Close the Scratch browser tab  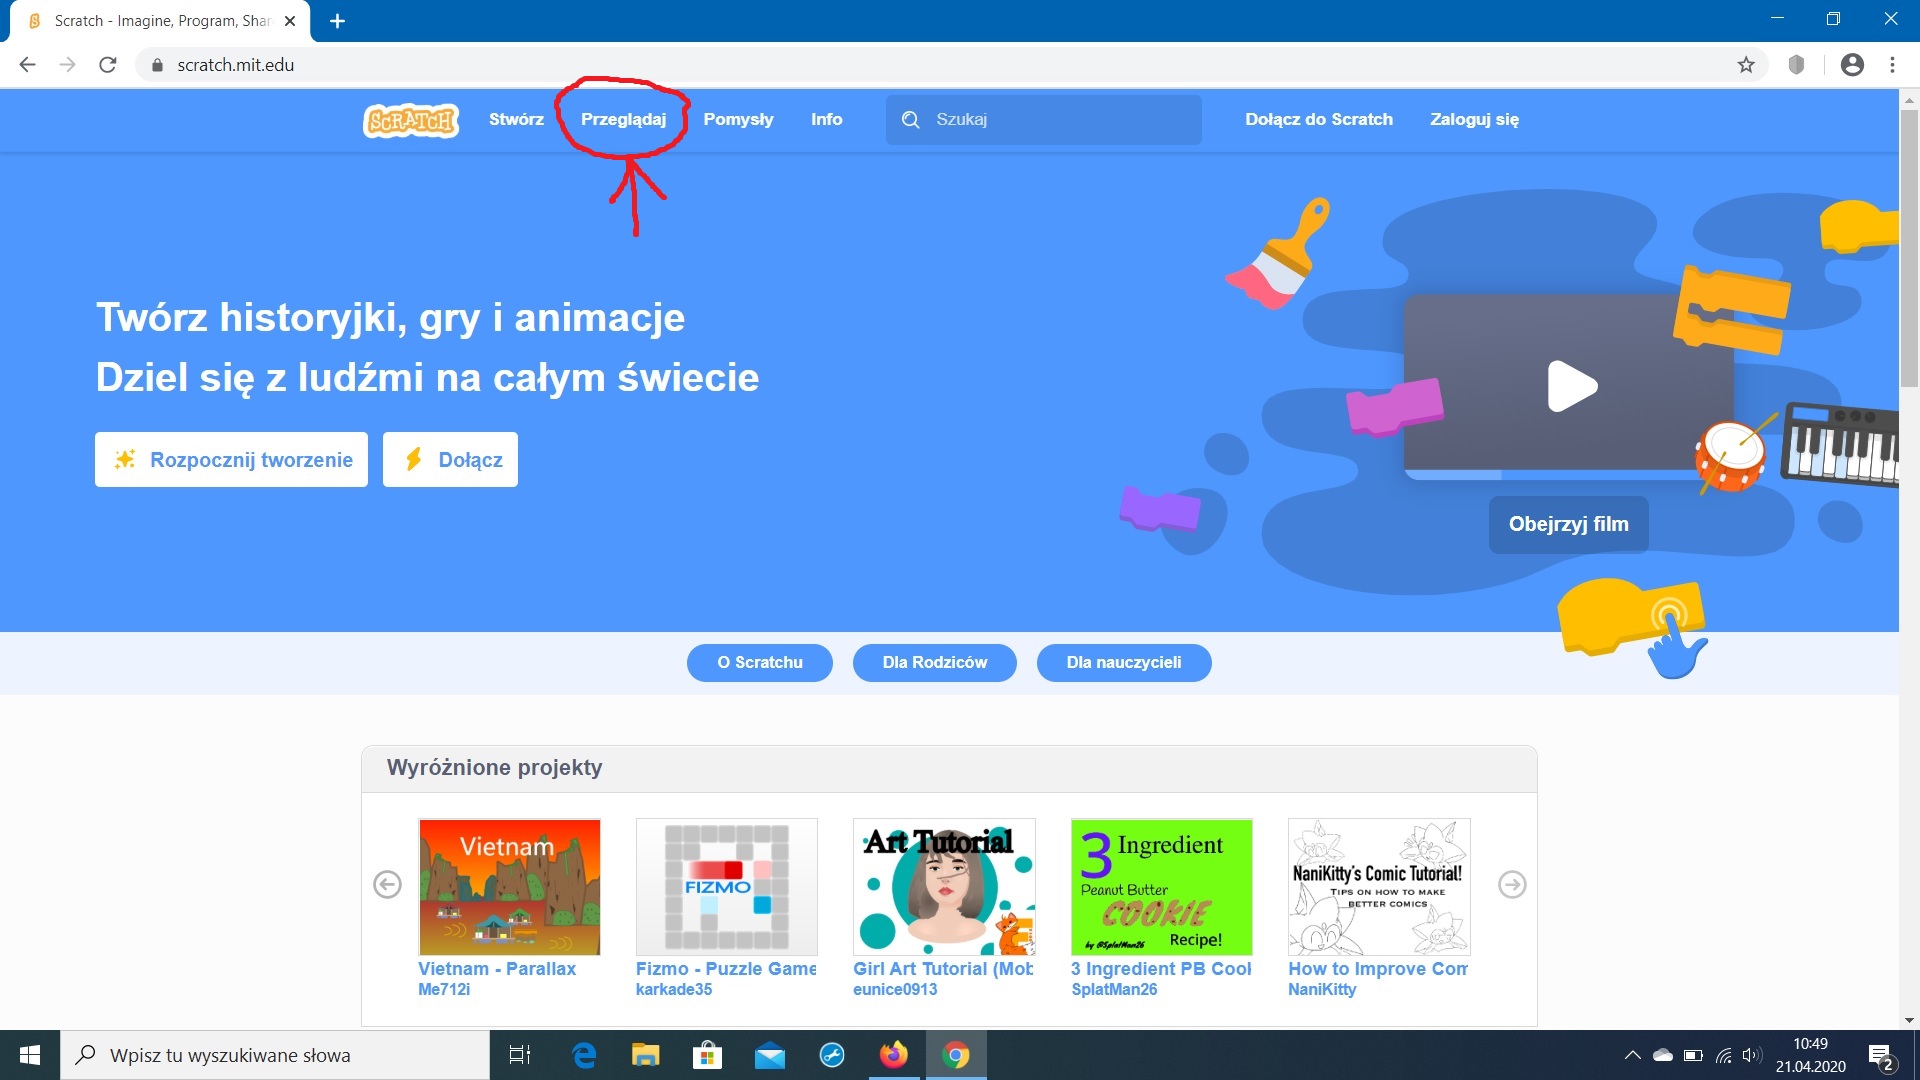pos(290,21)
